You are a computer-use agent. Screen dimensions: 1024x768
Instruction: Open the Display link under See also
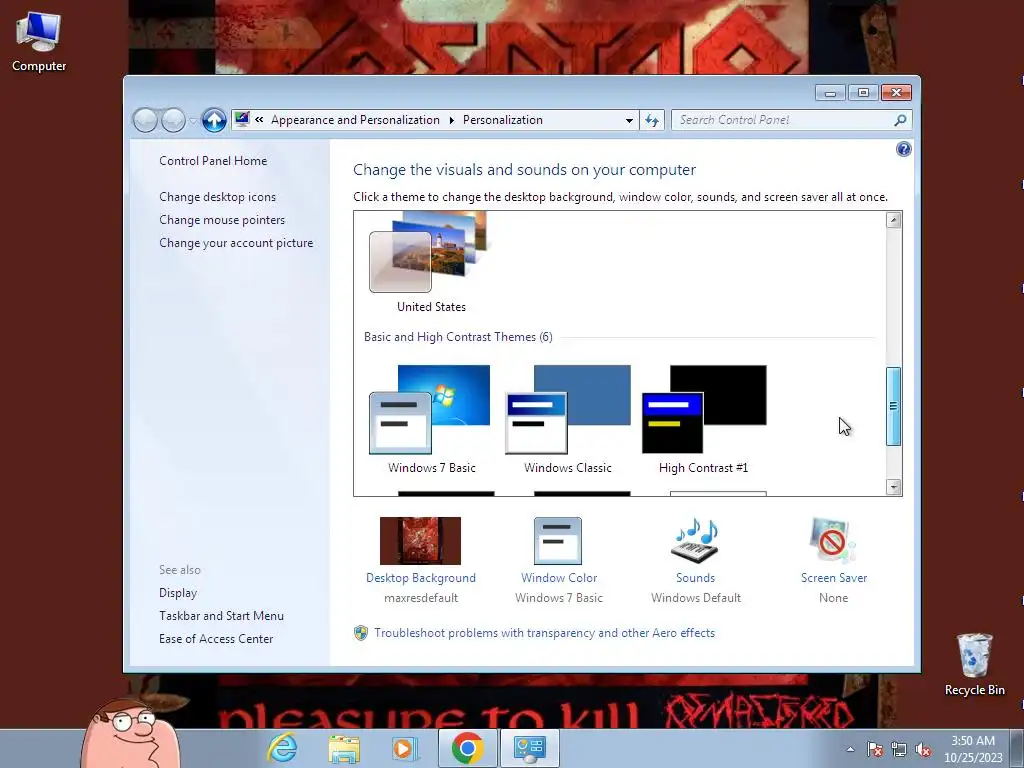[178, 593]
